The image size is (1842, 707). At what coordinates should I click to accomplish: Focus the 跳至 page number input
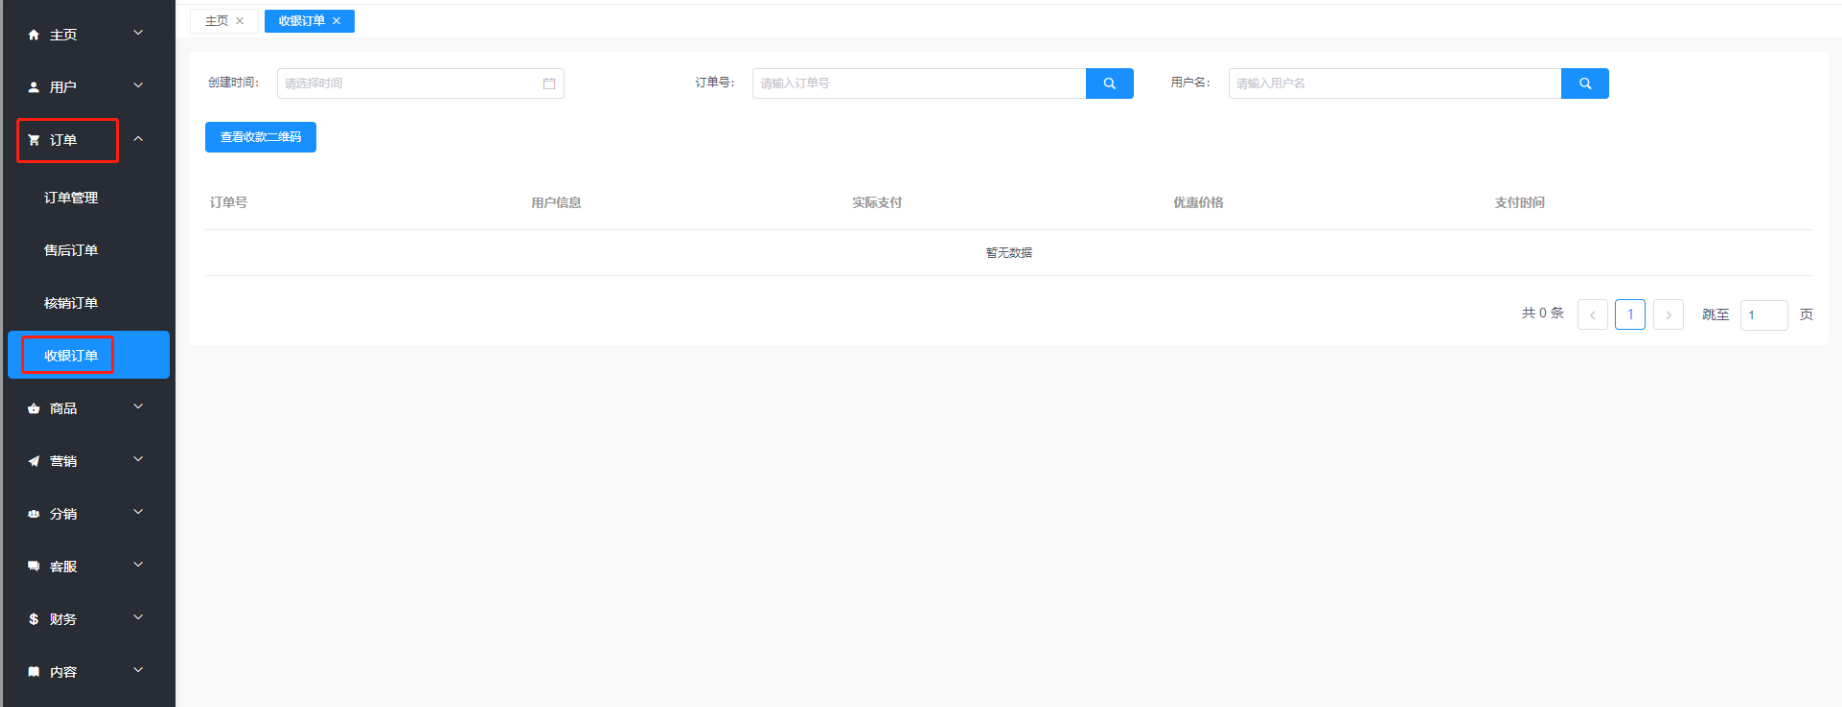tap(1763, 315)
